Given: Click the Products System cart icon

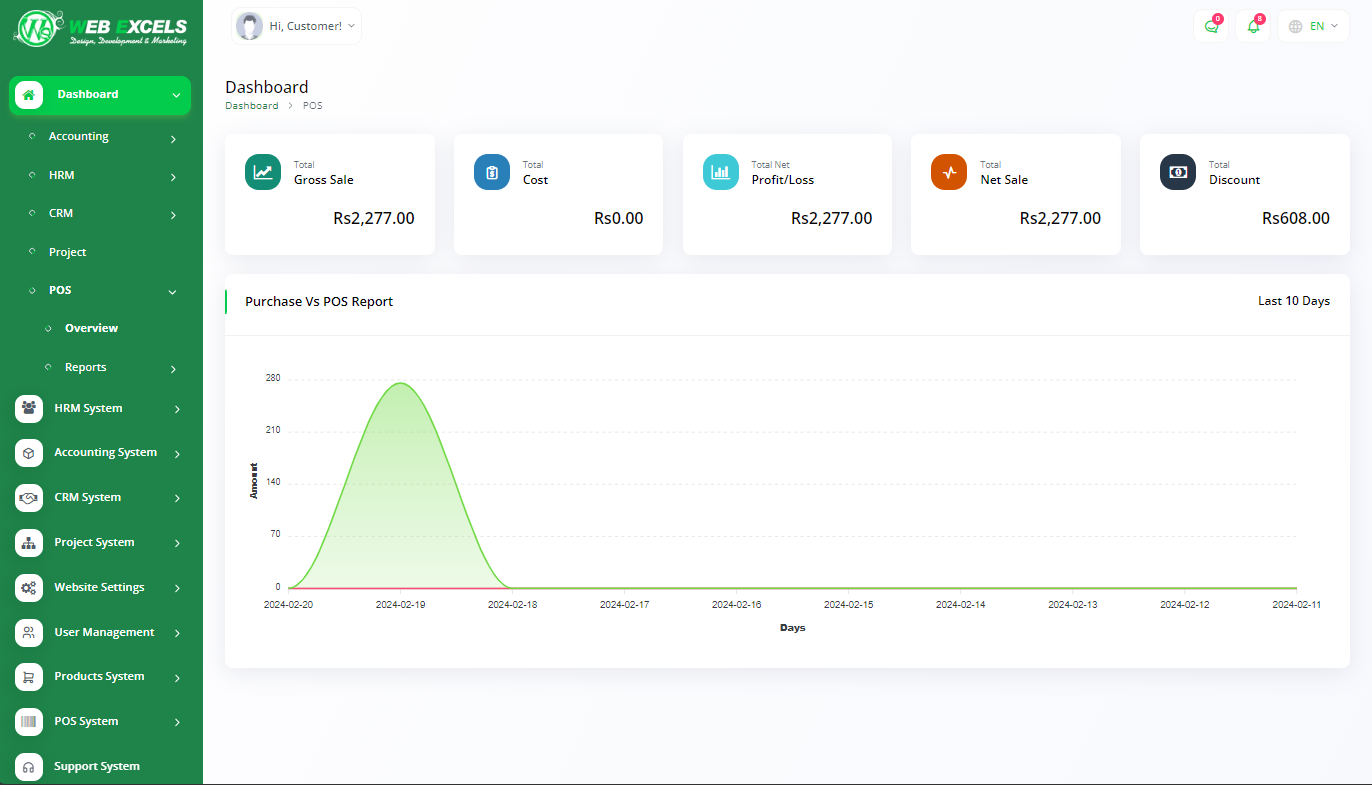Looking at the screenshot, I should click(x=29, y=677).
